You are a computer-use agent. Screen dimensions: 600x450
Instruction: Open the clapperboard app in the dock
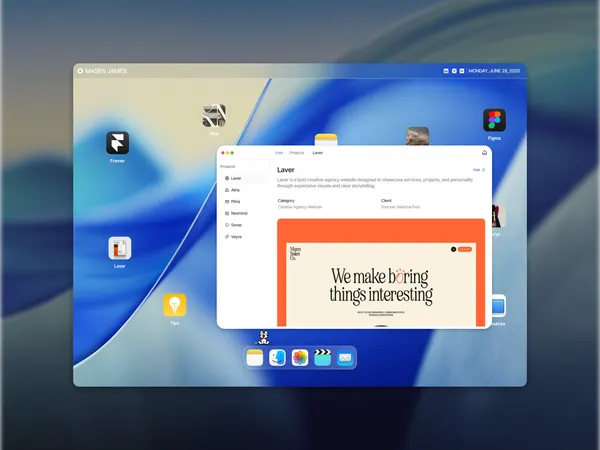[x=322, y=358]
